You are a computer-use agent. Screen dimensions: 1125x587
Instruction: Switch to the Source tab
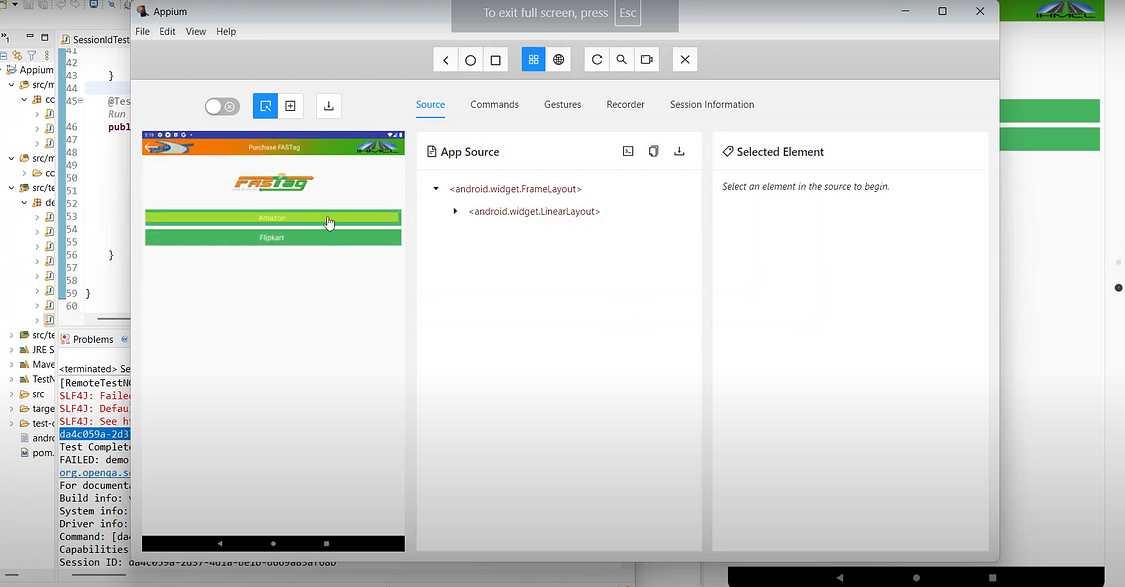(430, 105)
